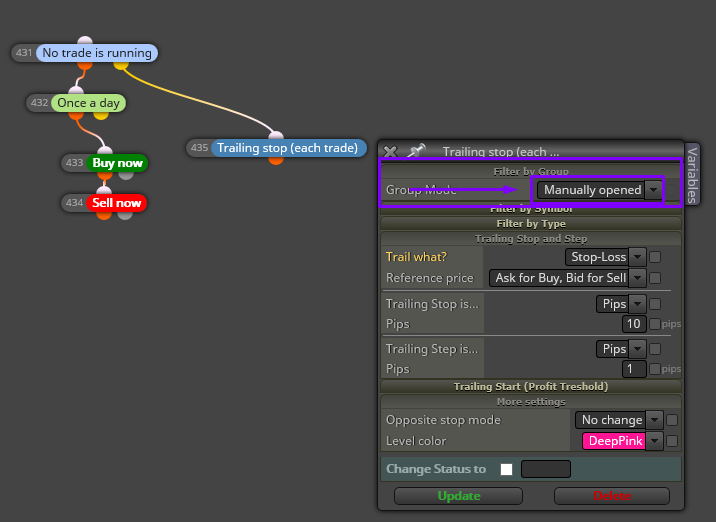Select the 'Trailing stop (each trade)' block
The height and width of the screenshot is (522, 716).
tap(288, 148)
